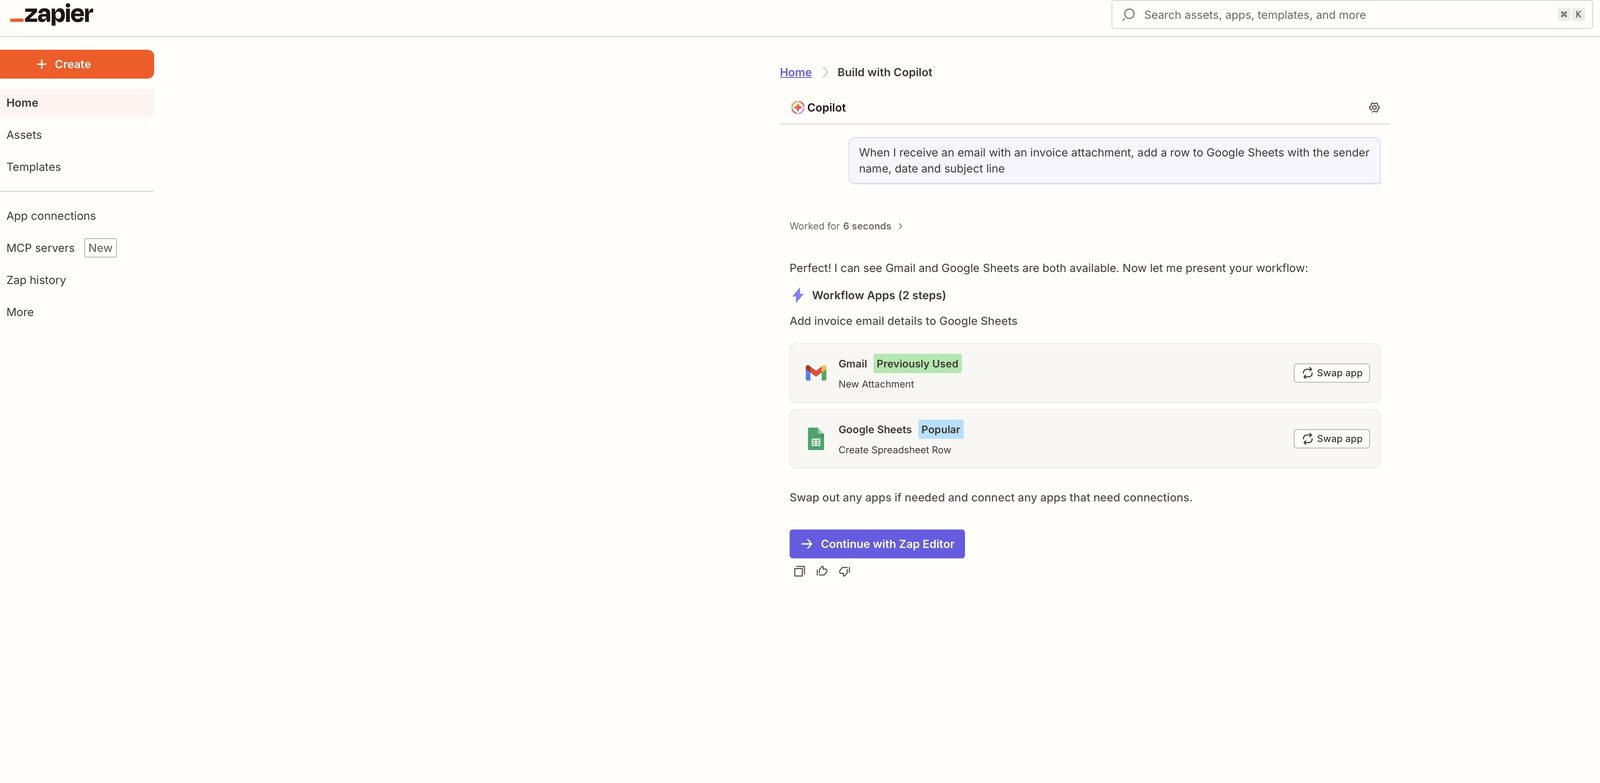Click the Previously Used badge
Image resolution: width=1600 pixels, height=783 pixels.
(917, 364)
